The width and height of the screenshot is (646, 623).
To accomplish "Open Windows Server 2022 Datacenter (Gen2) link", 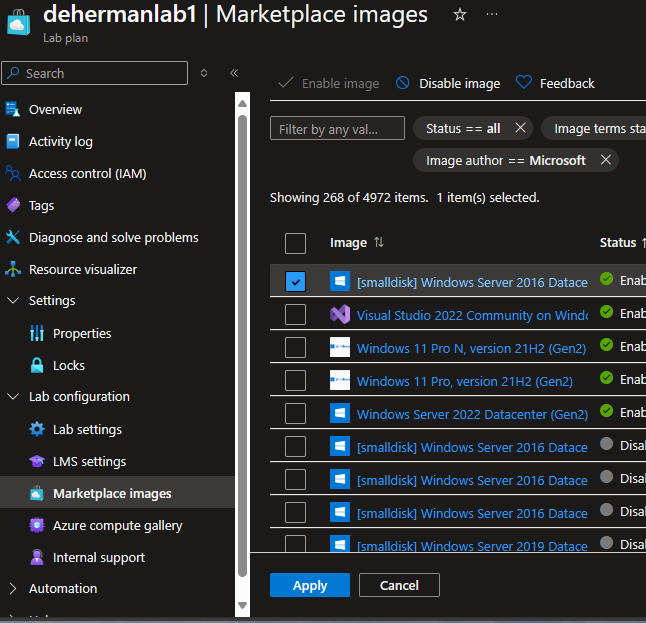I will [472, 414].
